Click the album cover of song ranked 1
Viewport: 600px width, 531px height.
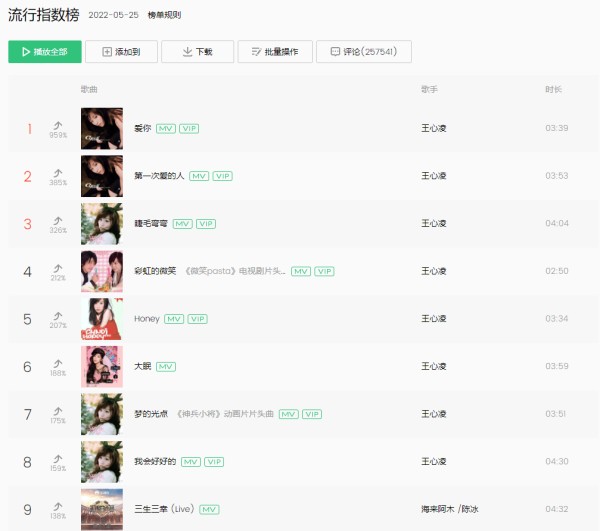pyautogui.click(x=102, y=129)
